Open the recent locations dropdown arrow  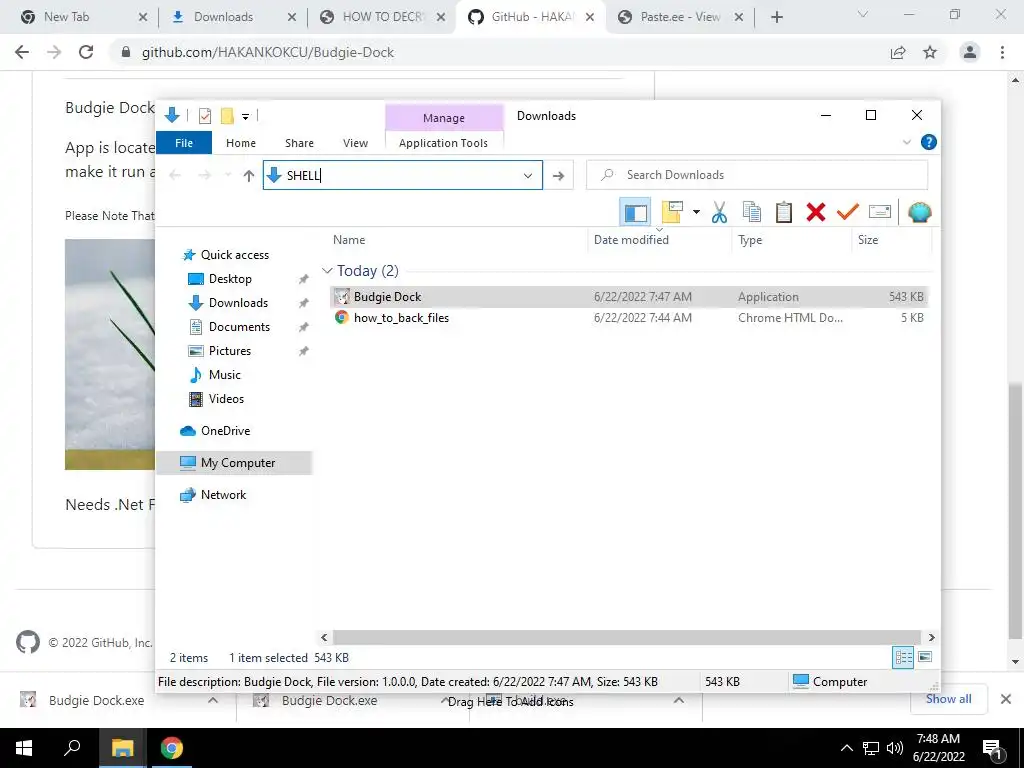tap(228, 175)
